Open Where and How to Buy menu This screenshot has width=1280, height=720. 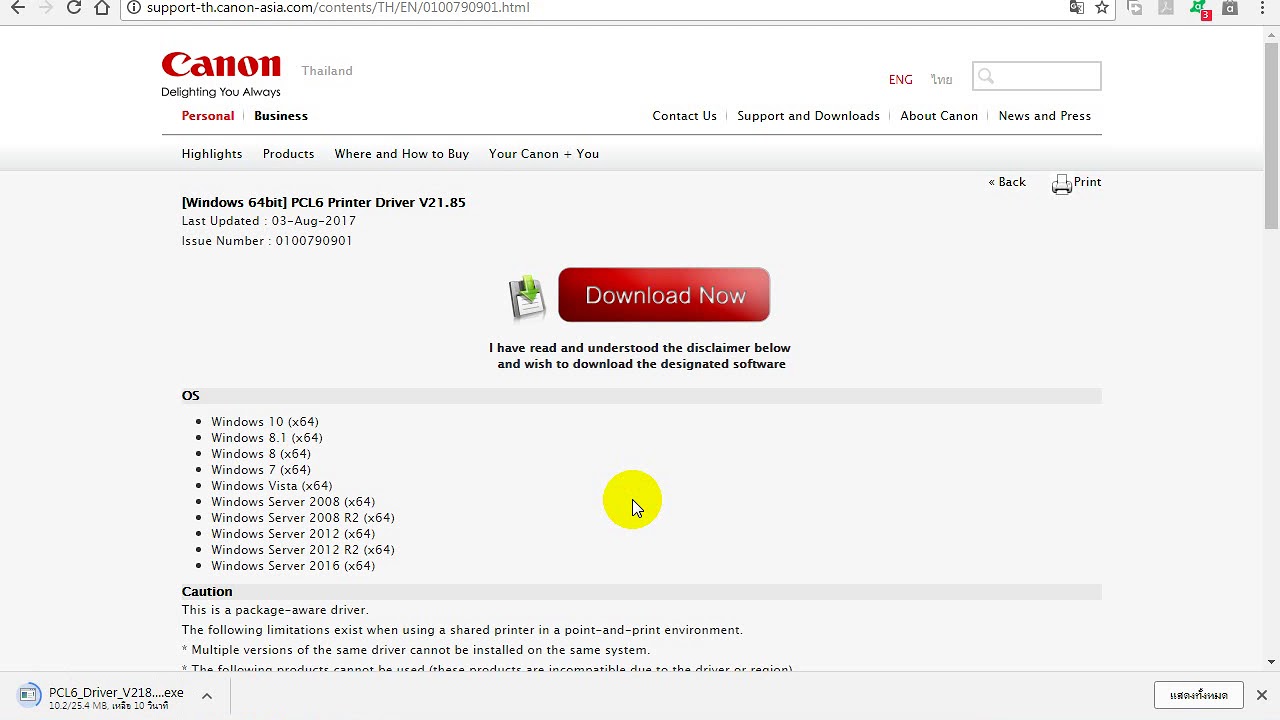click(x=402, y=154)
